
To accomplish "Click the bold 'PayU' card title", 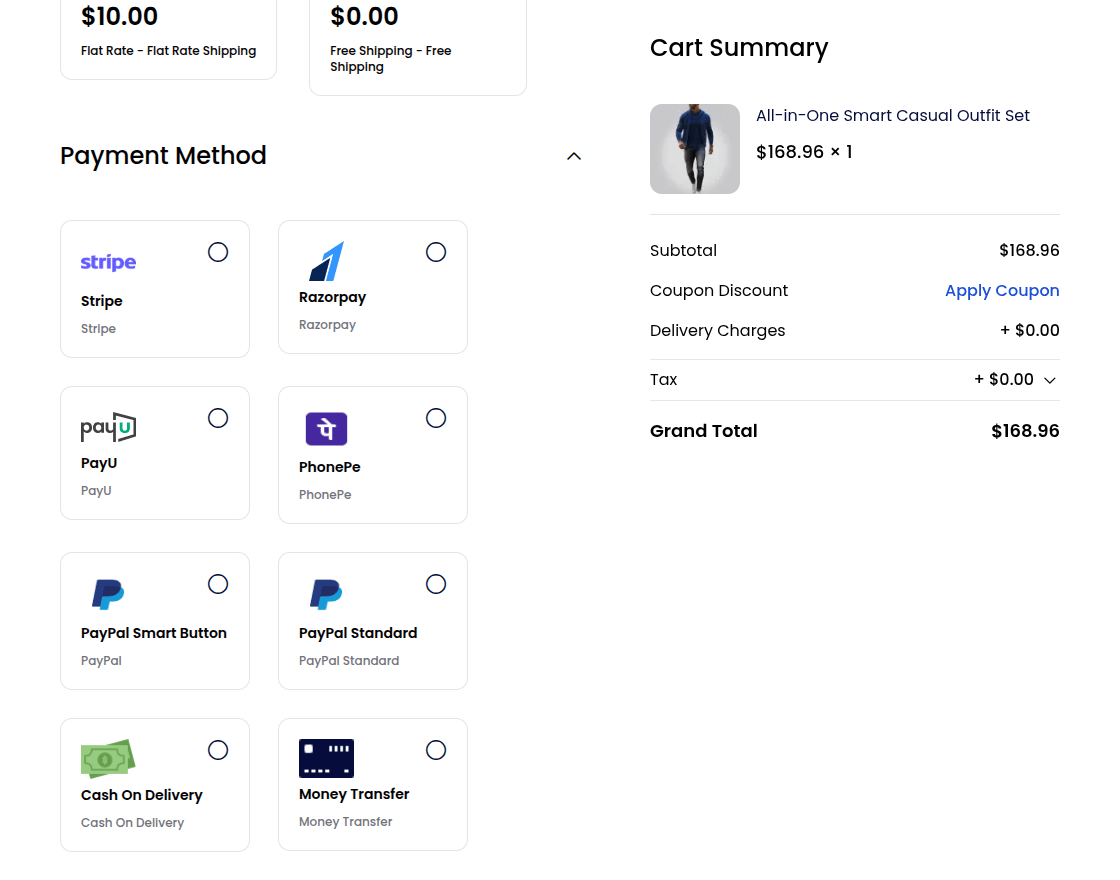I will (99, 464).
